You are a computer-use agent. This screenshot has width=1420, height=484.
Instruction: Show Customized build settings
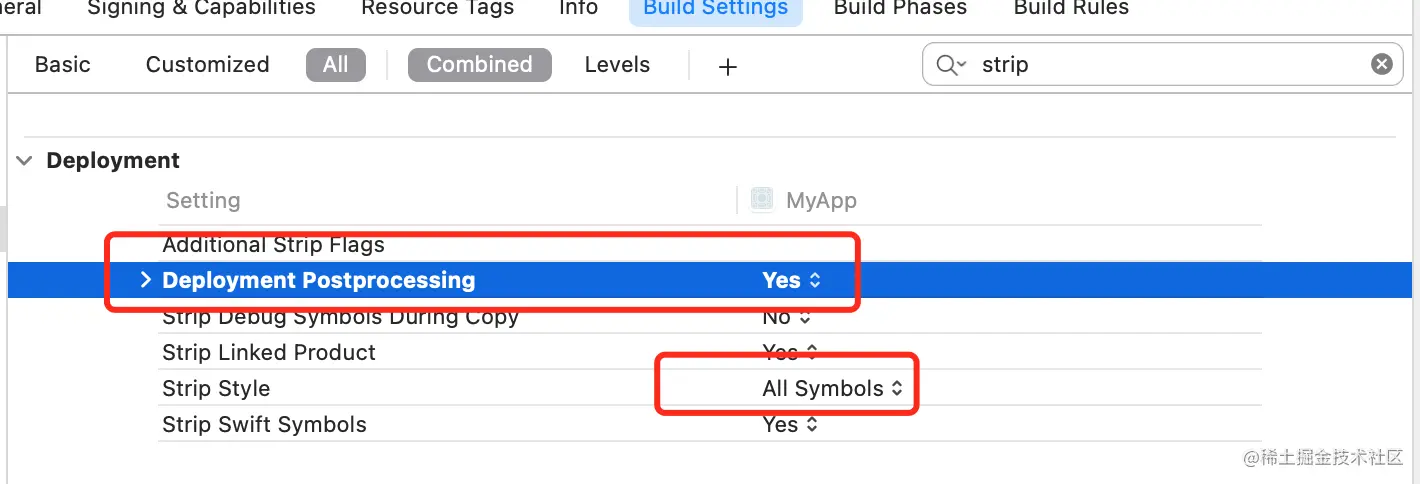click(207, 65)
